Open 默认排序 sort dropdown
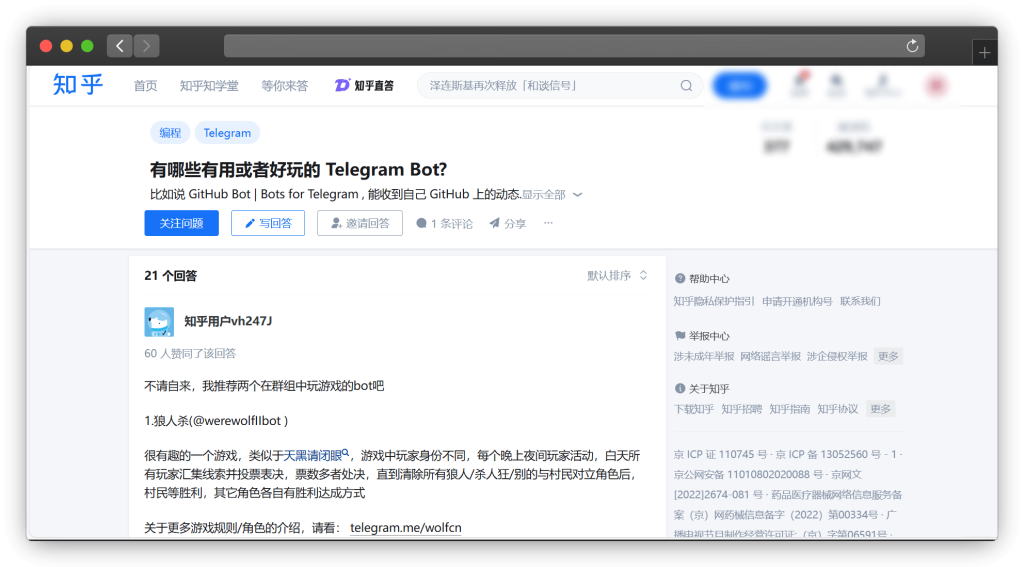Viewport: 1024px width, 567px height. point(617,276)
